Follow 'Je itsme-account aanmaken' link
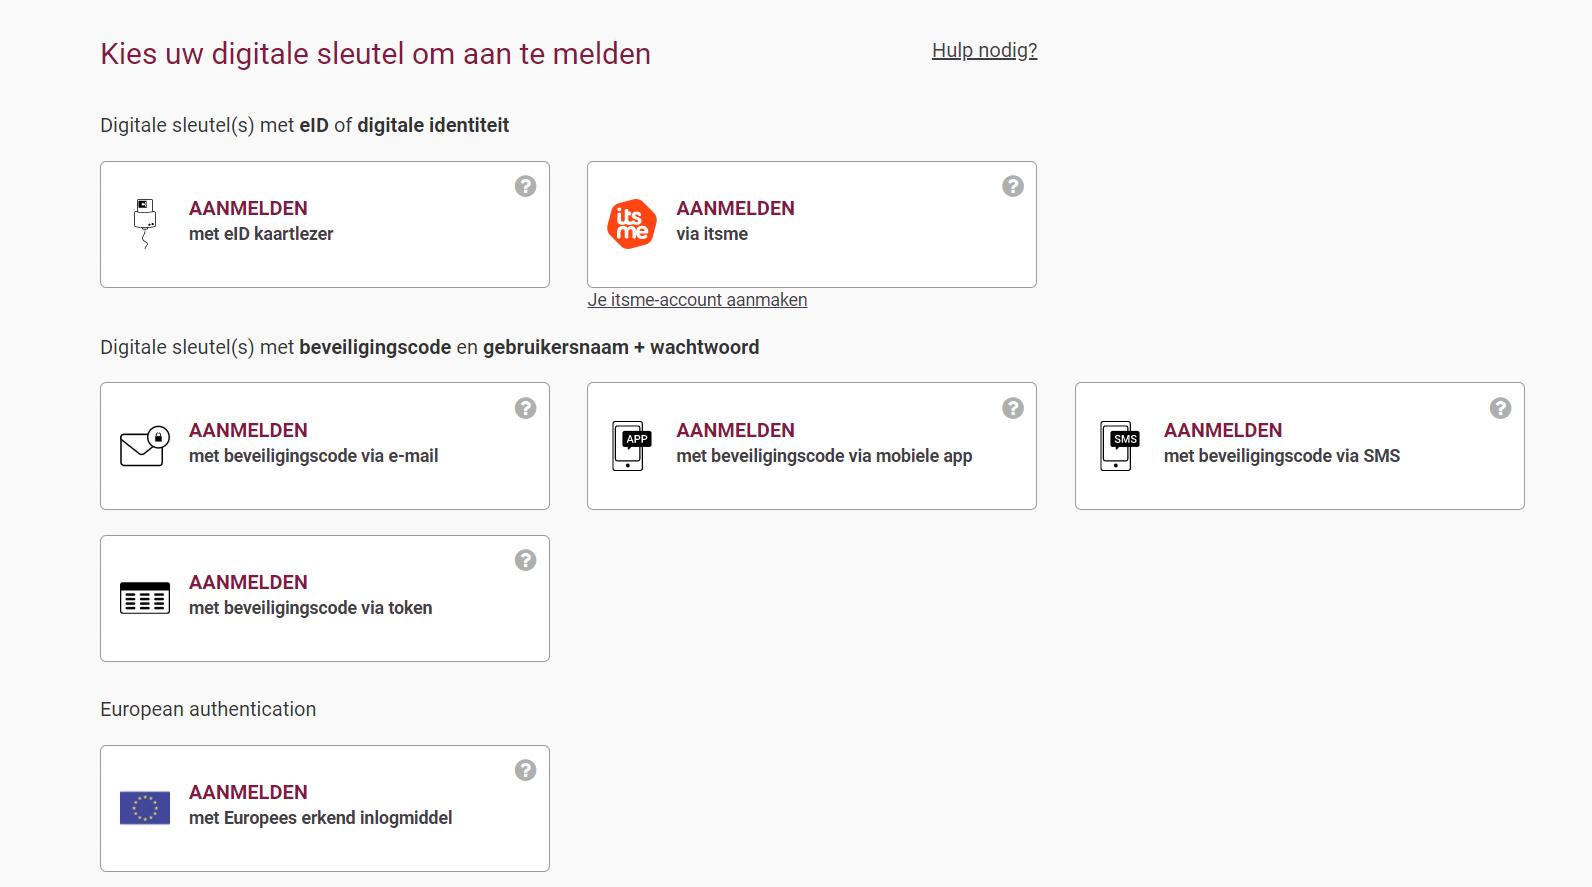This screenshot has width=1592, height=887. pyautogui.click(x=697, y=300)
